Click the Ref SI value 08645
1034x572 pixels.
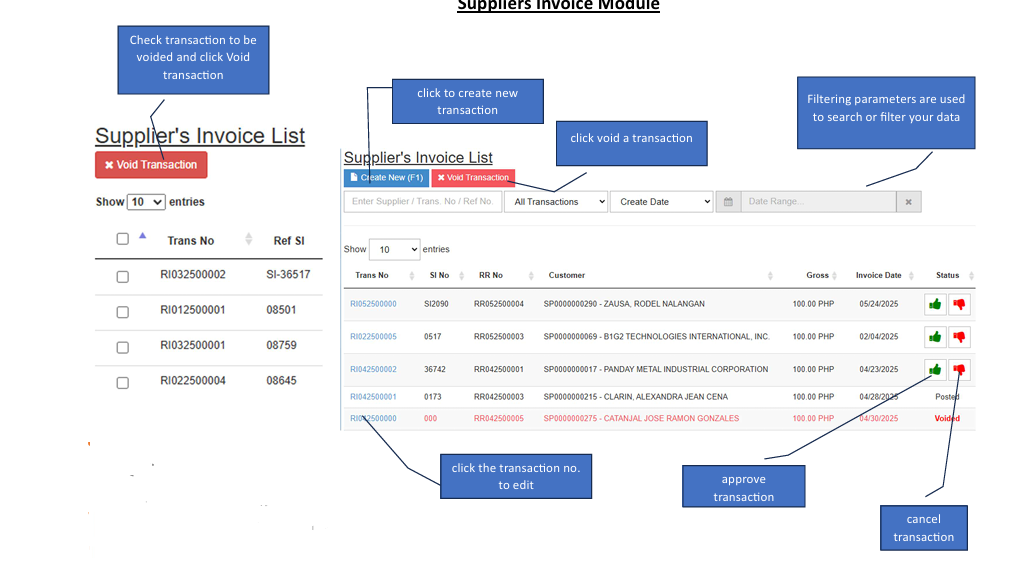tap(281, 381)
